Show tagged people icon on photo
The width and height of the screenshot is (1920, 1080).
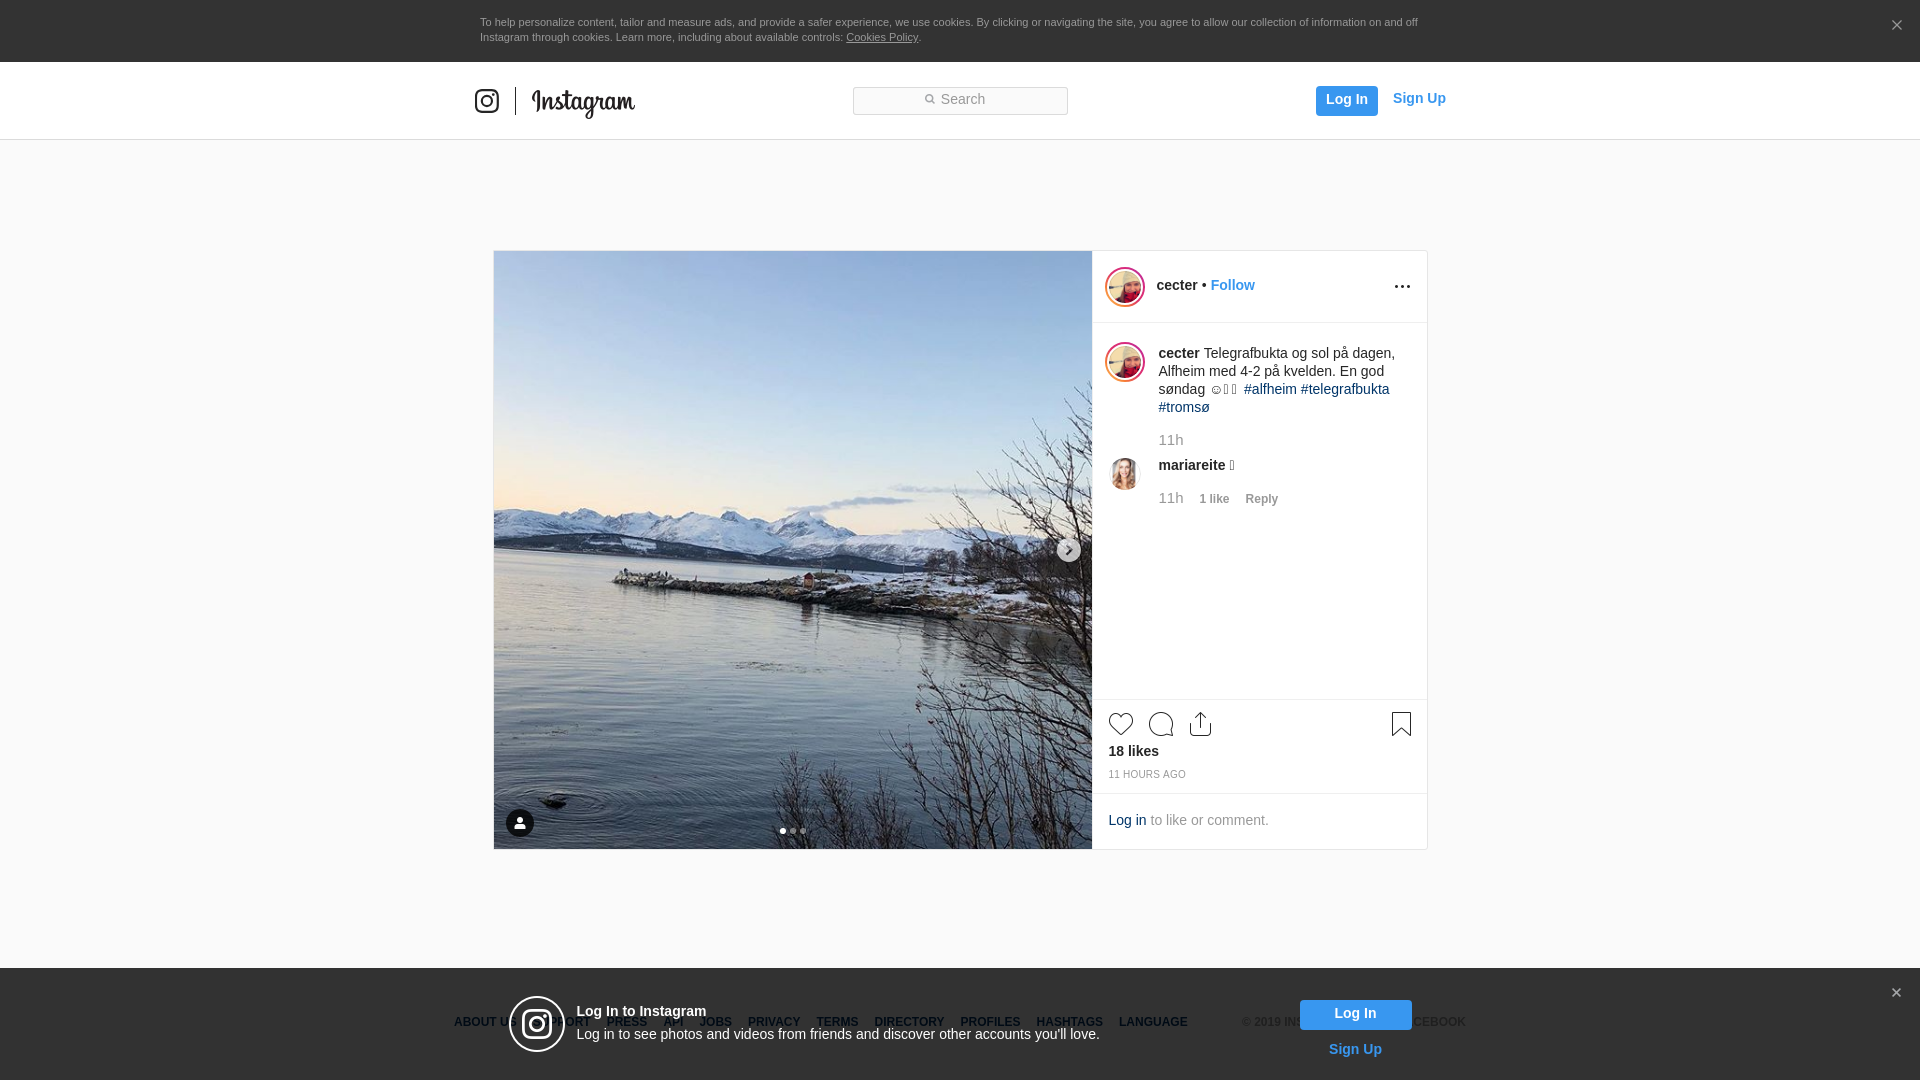click(520, 823)
